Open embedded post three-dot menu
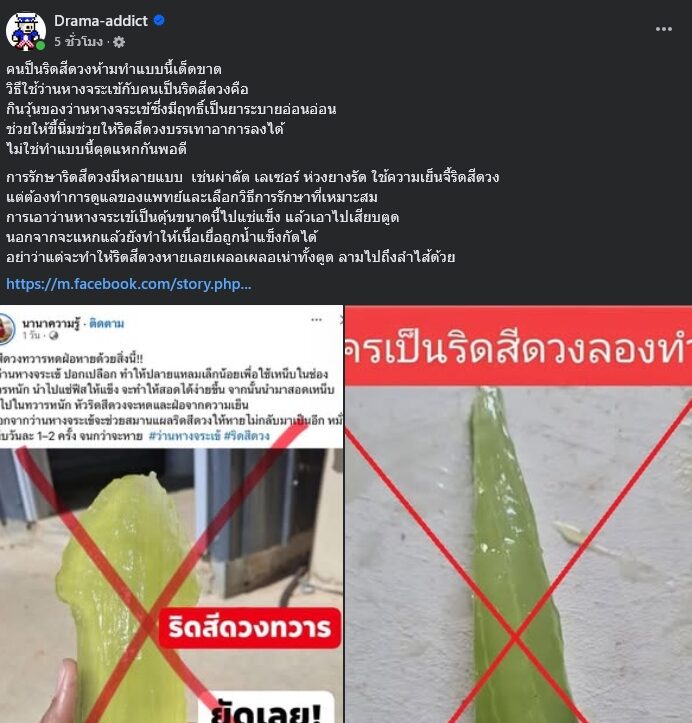The height and width of the screenshot is (723, 692). pyautogui.click(x=316, y=320)
